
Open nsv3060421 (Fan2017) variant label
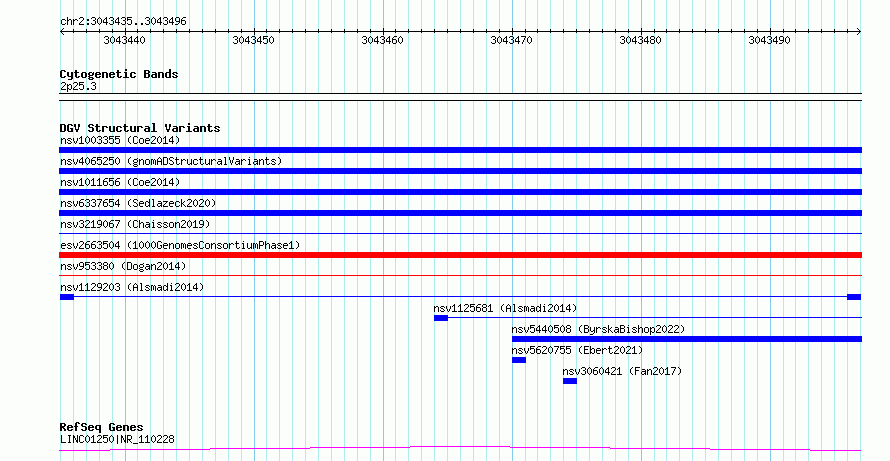pyautogui.click(x=622, y=371)
